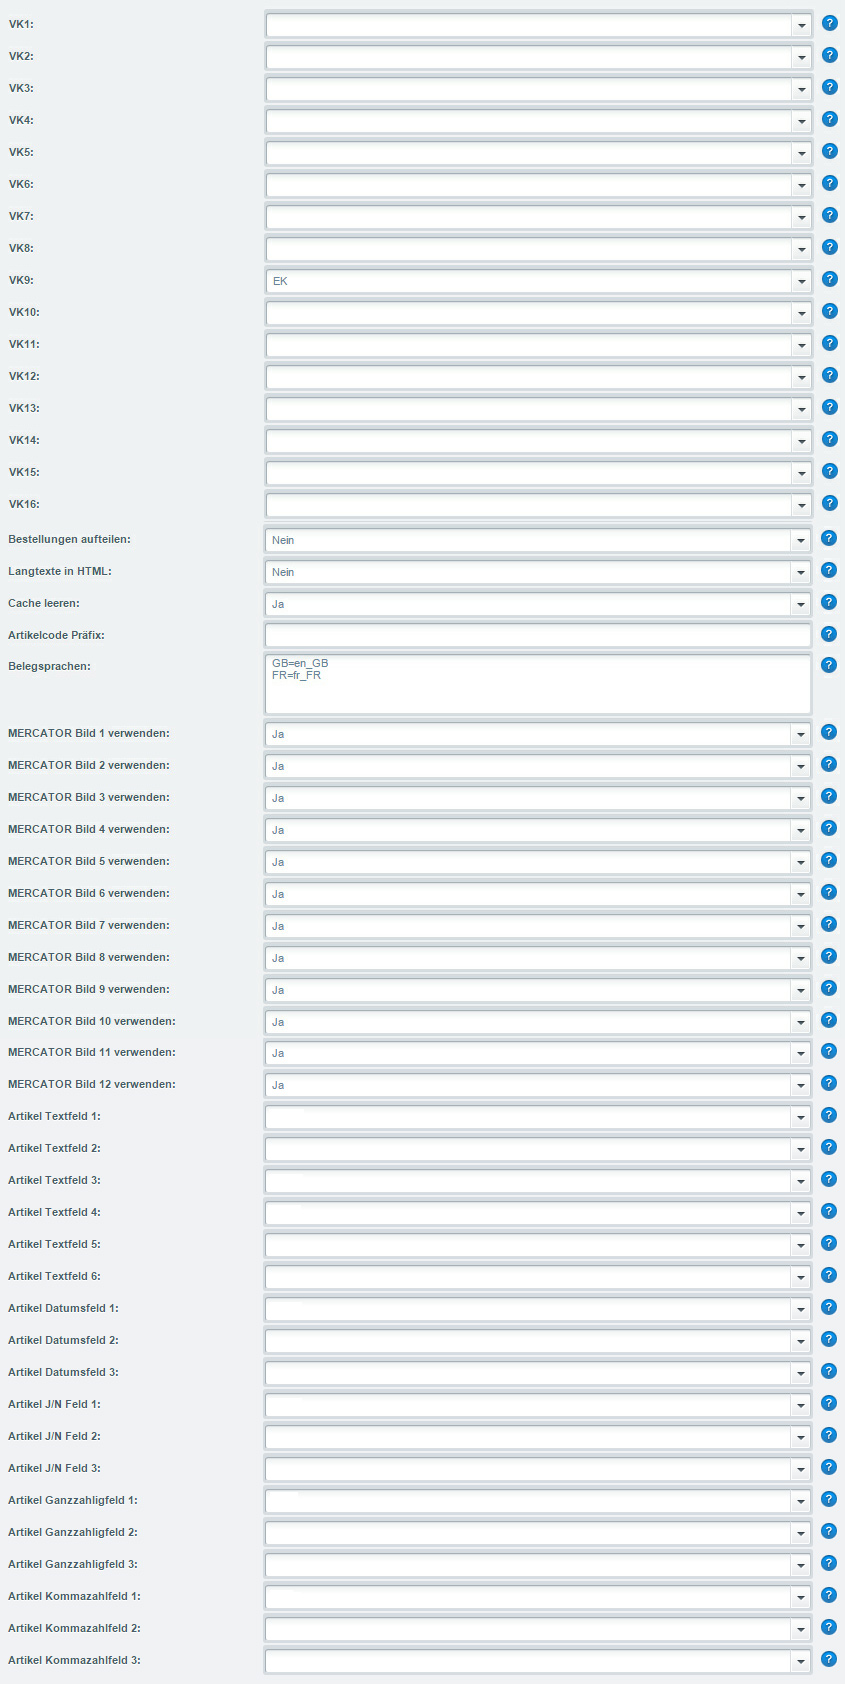This screenshot has width=845, height=1684.
Task: Open MERCATOR Bild 10 verwenden dropdown
Action: coord(539,1022)
